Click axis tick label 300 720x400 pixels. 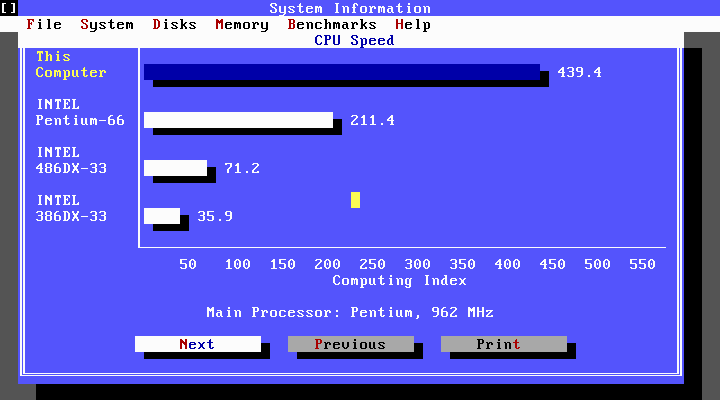click(x=417, y=264)
